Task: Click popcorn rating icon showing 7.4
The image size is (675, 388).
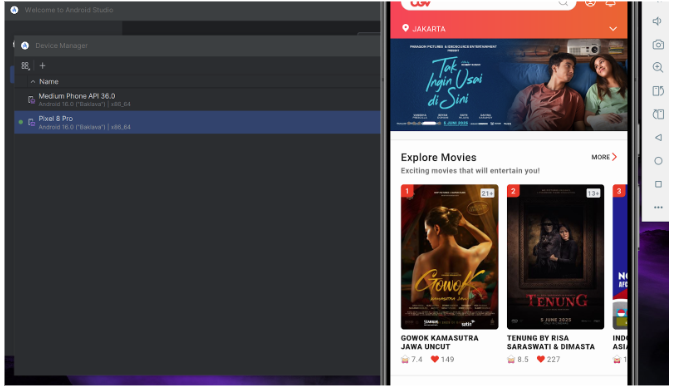Action: tap(405, 359)
